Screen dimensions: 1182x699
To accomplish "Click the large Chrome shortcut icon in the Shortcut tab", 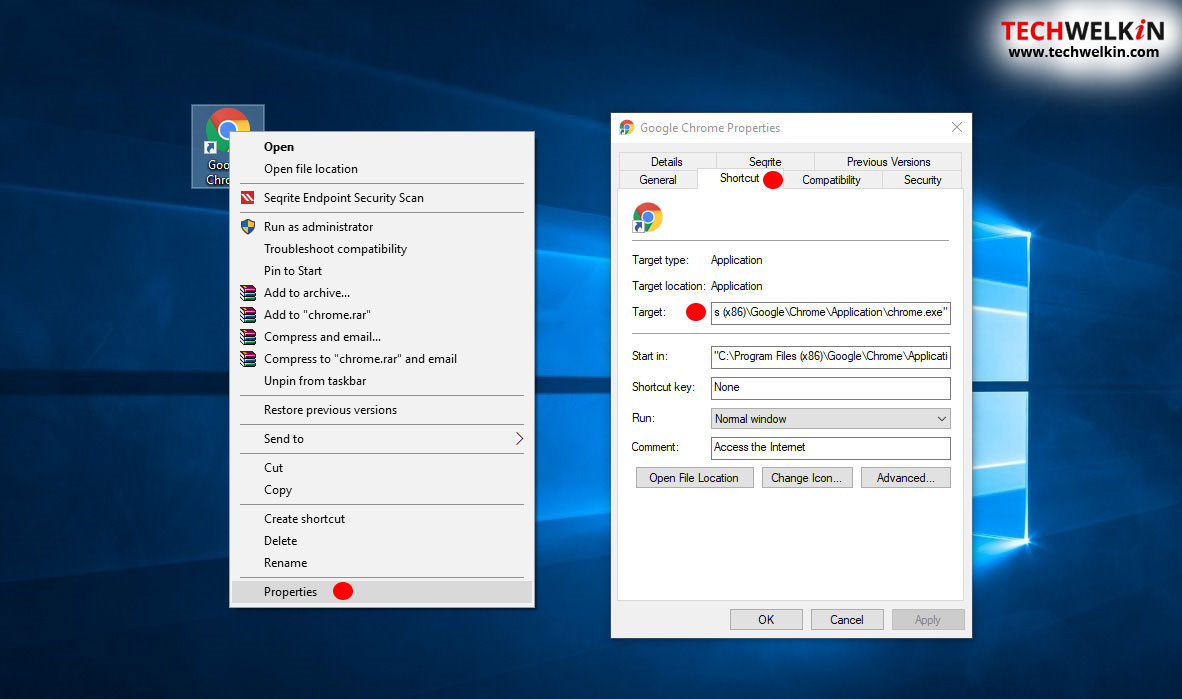I will (x=648, y=217).
